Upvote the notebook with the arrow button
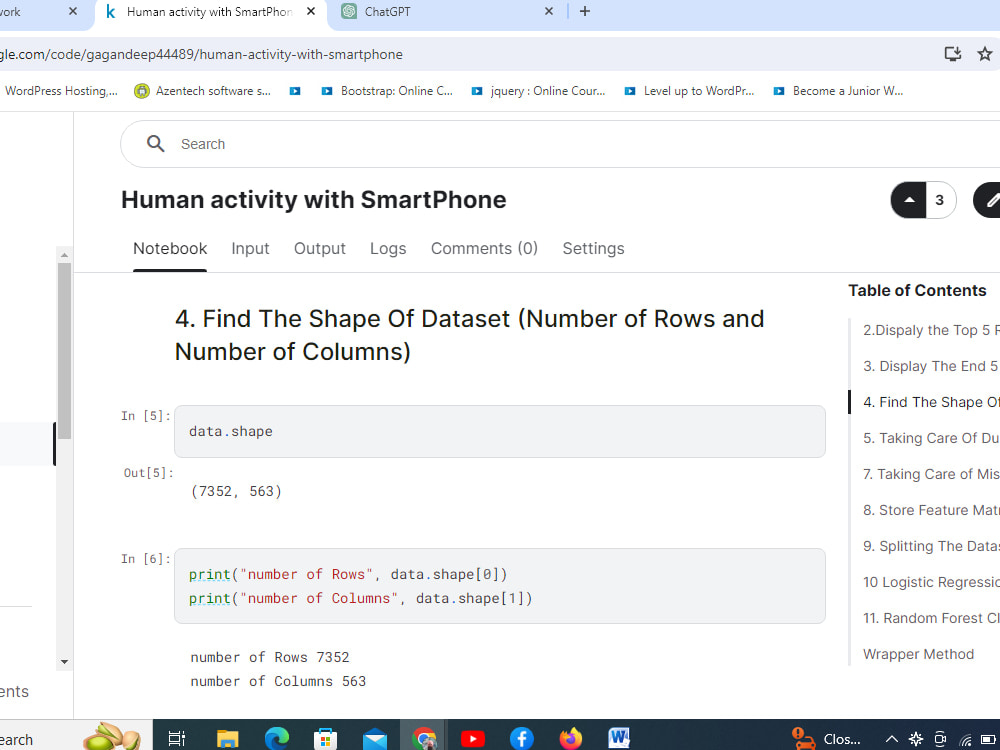 tap(909, 200)
